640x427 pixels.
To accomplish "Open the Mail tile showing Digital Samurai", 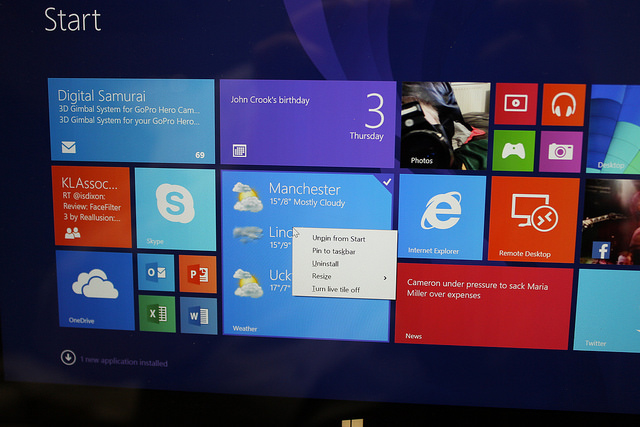I will [131, 121].
